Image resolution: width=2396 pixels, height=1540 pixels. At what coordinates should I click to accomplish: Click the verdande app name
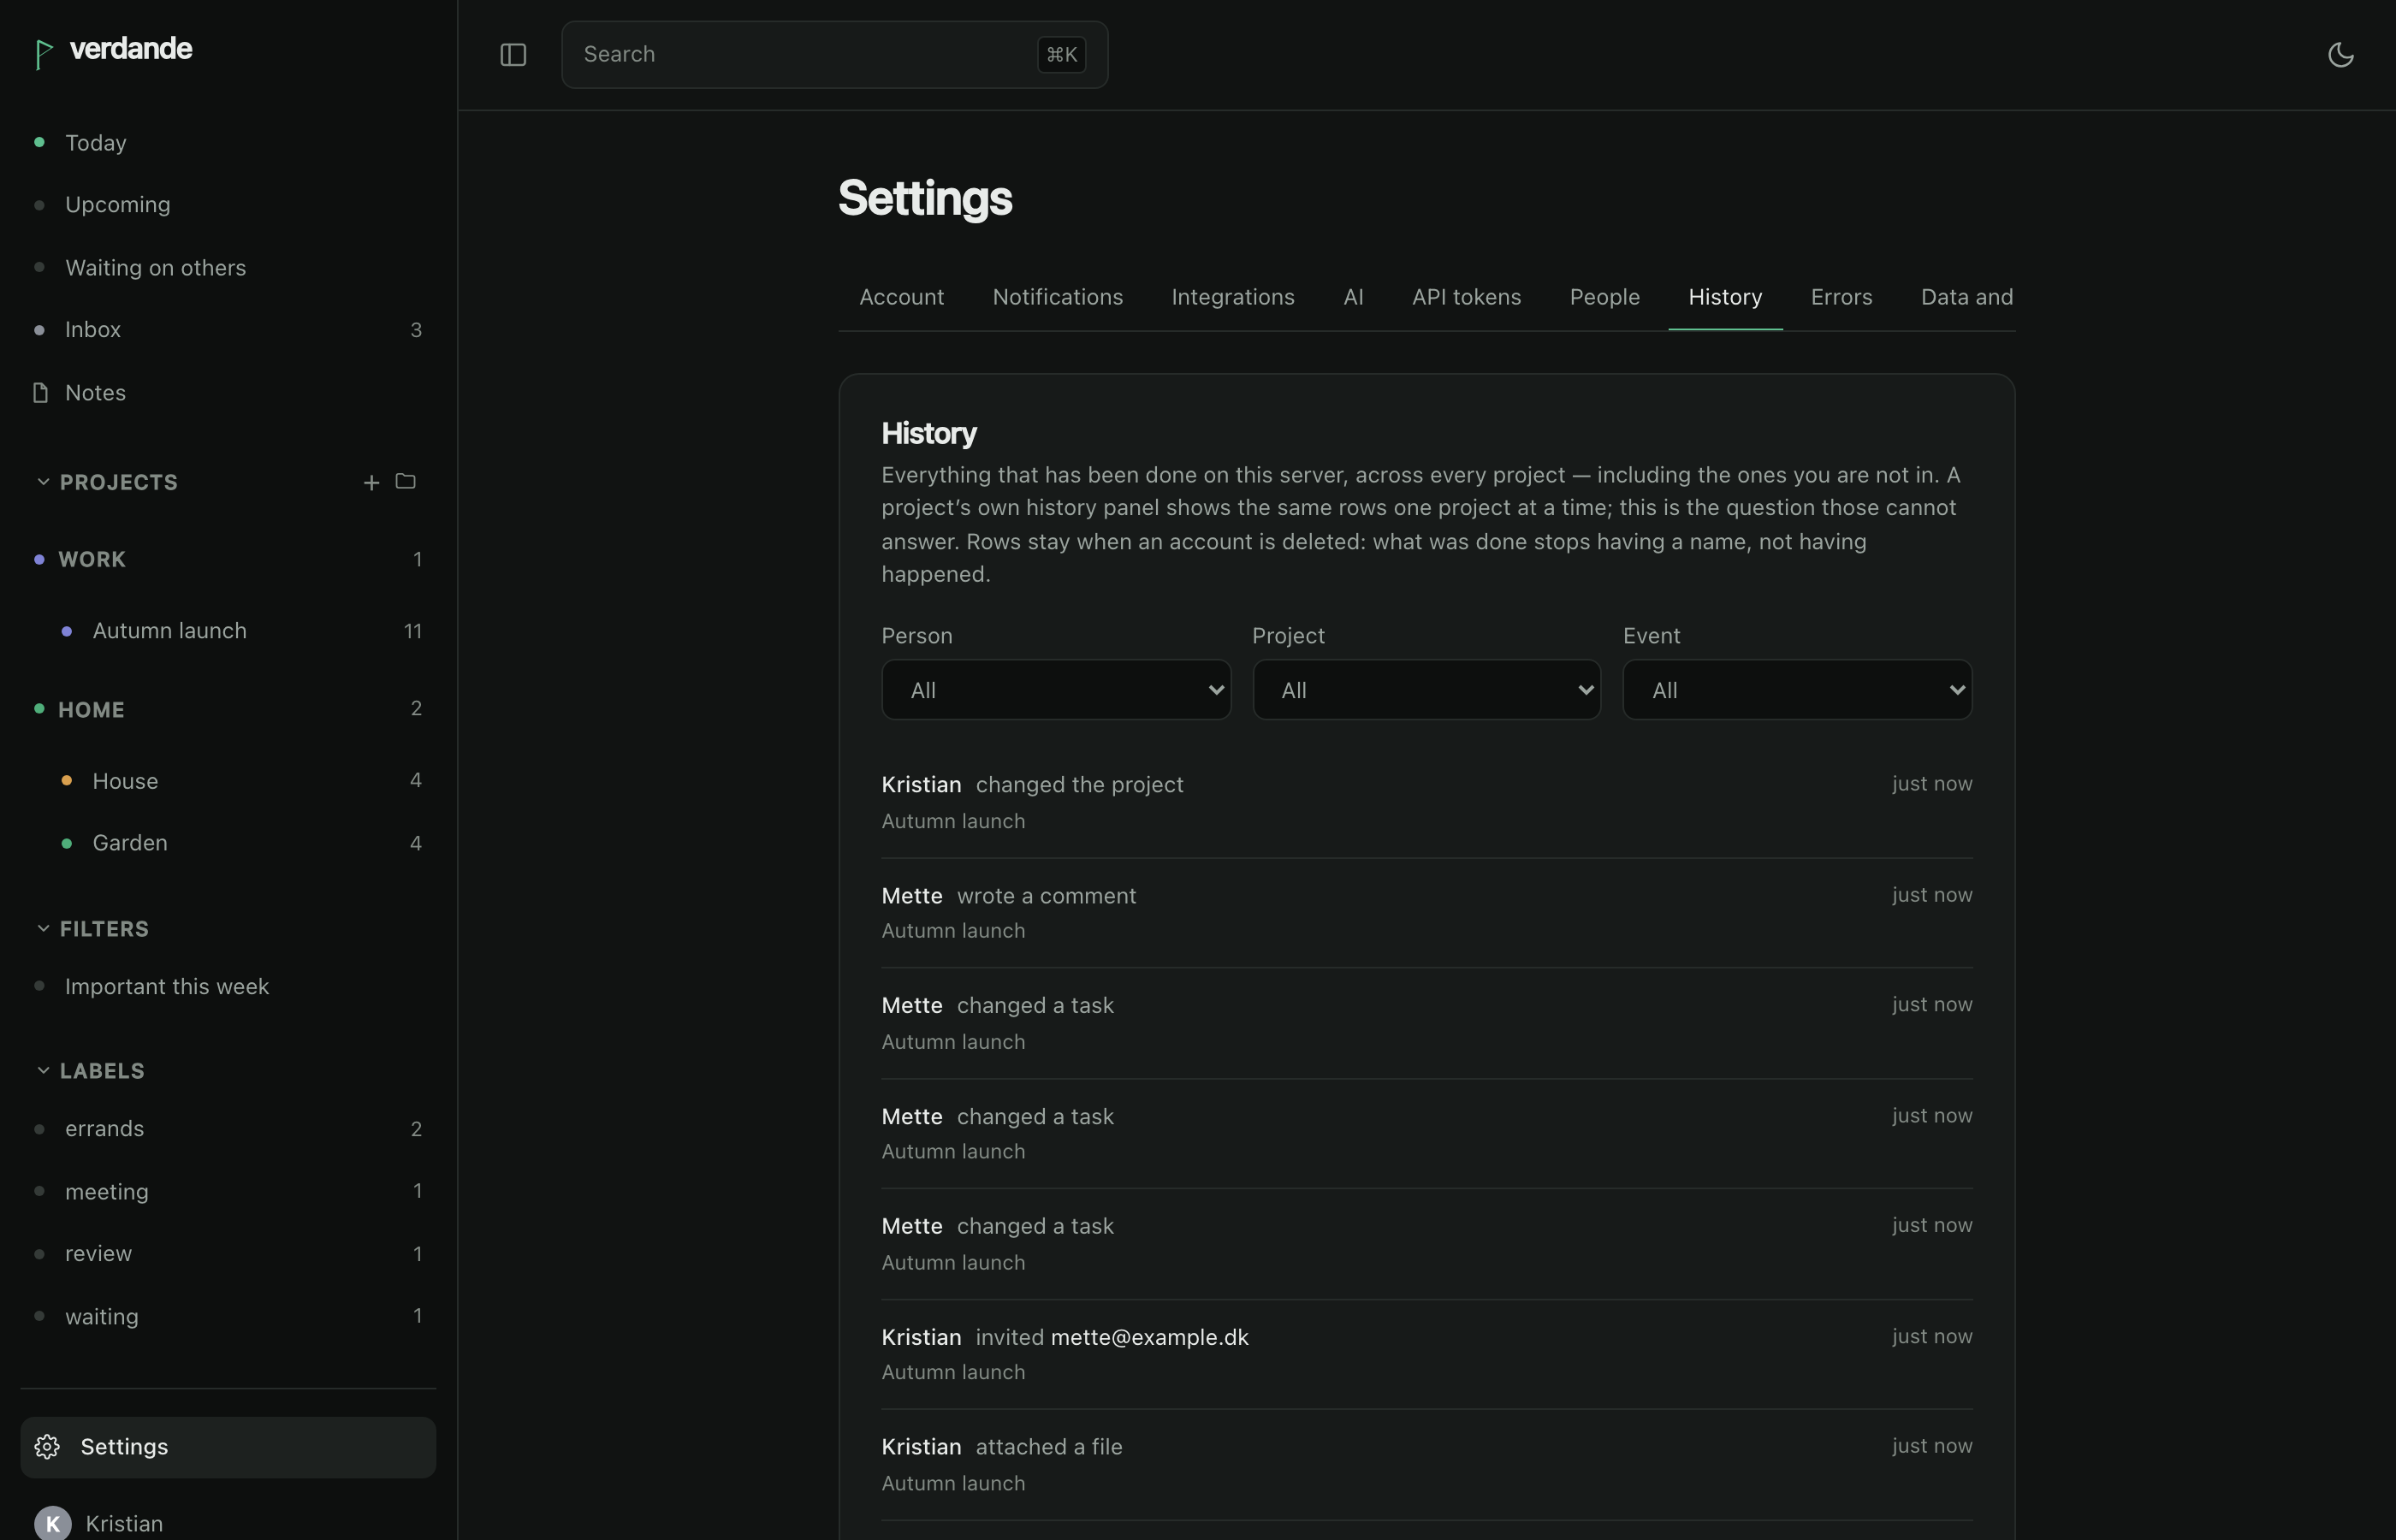tap(131, 49)
